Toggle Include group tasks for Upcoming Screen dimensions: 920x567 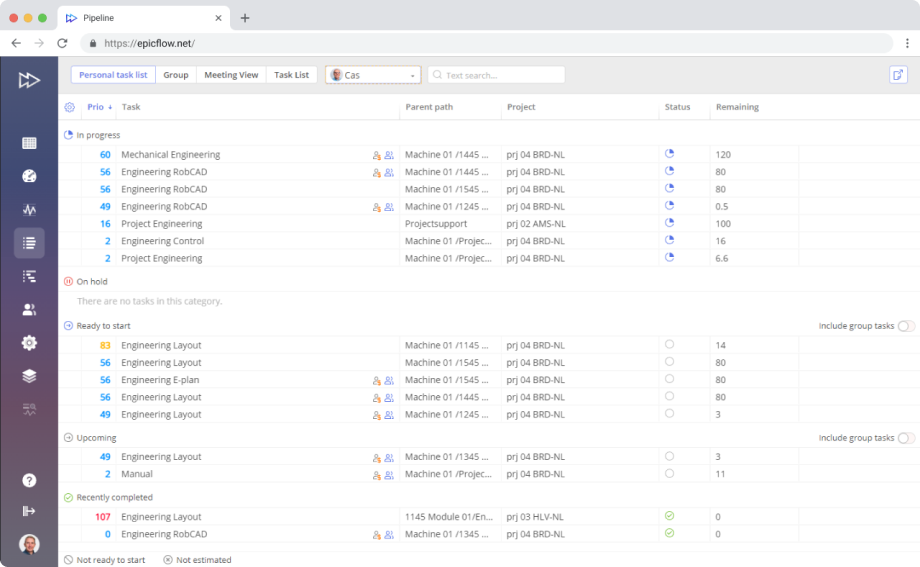click(906, 438)
